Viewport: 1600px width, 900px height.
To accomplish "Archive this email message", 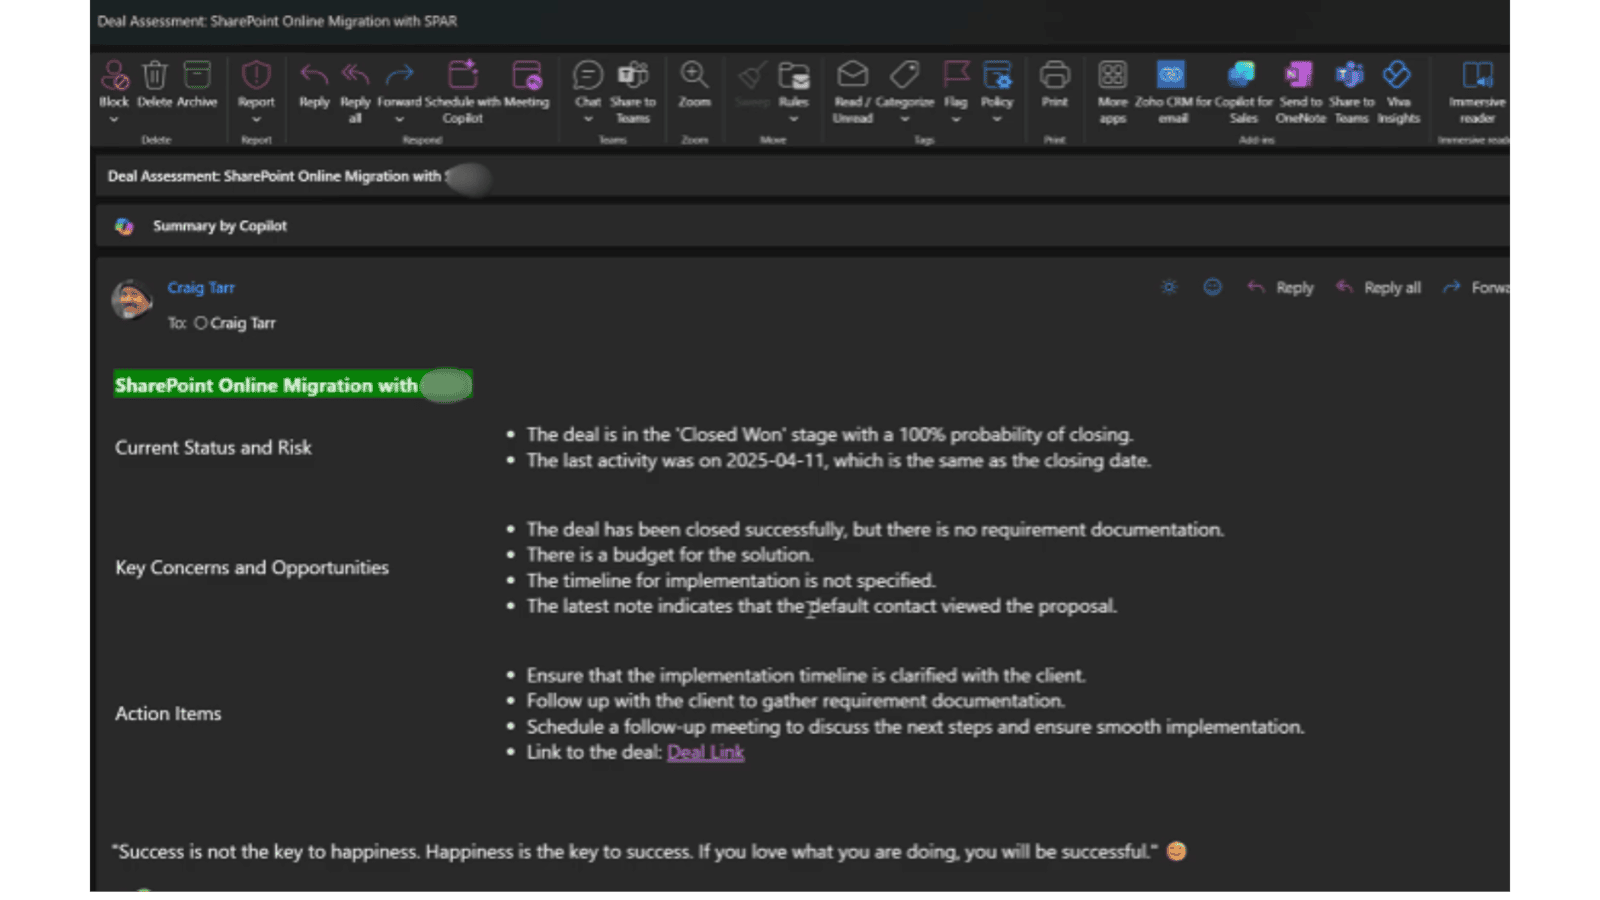I will pyautogui.click(x=197, y=77).
